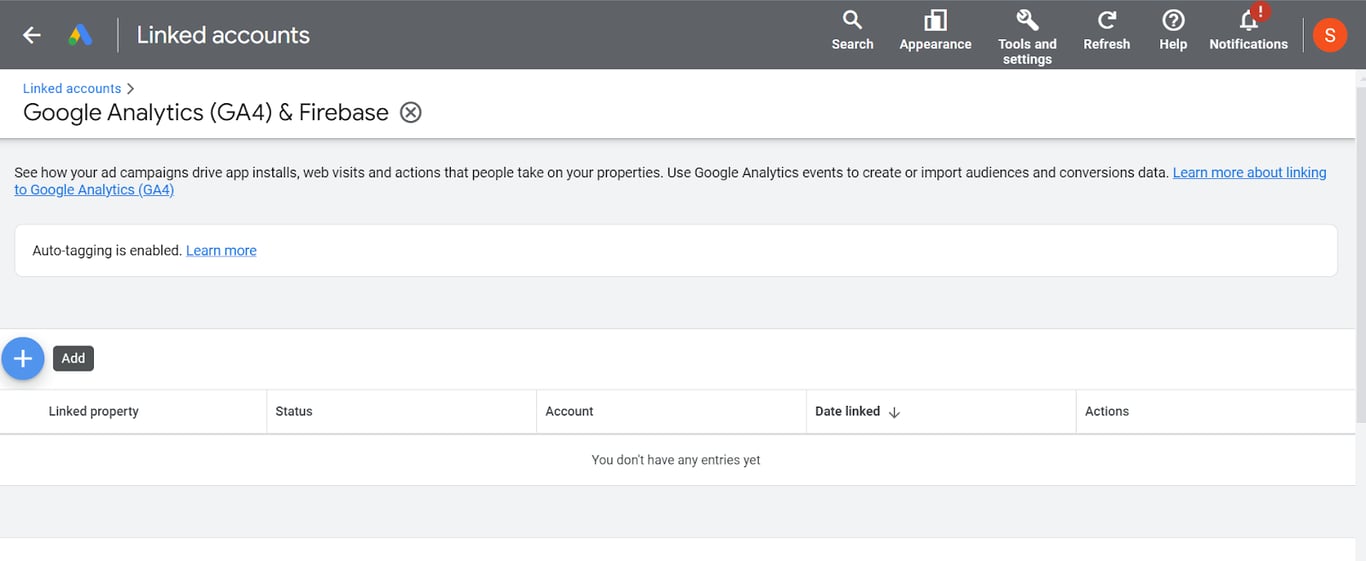Click the Linked property column header
Screen dimensions: 1366x561
[94, 411]
